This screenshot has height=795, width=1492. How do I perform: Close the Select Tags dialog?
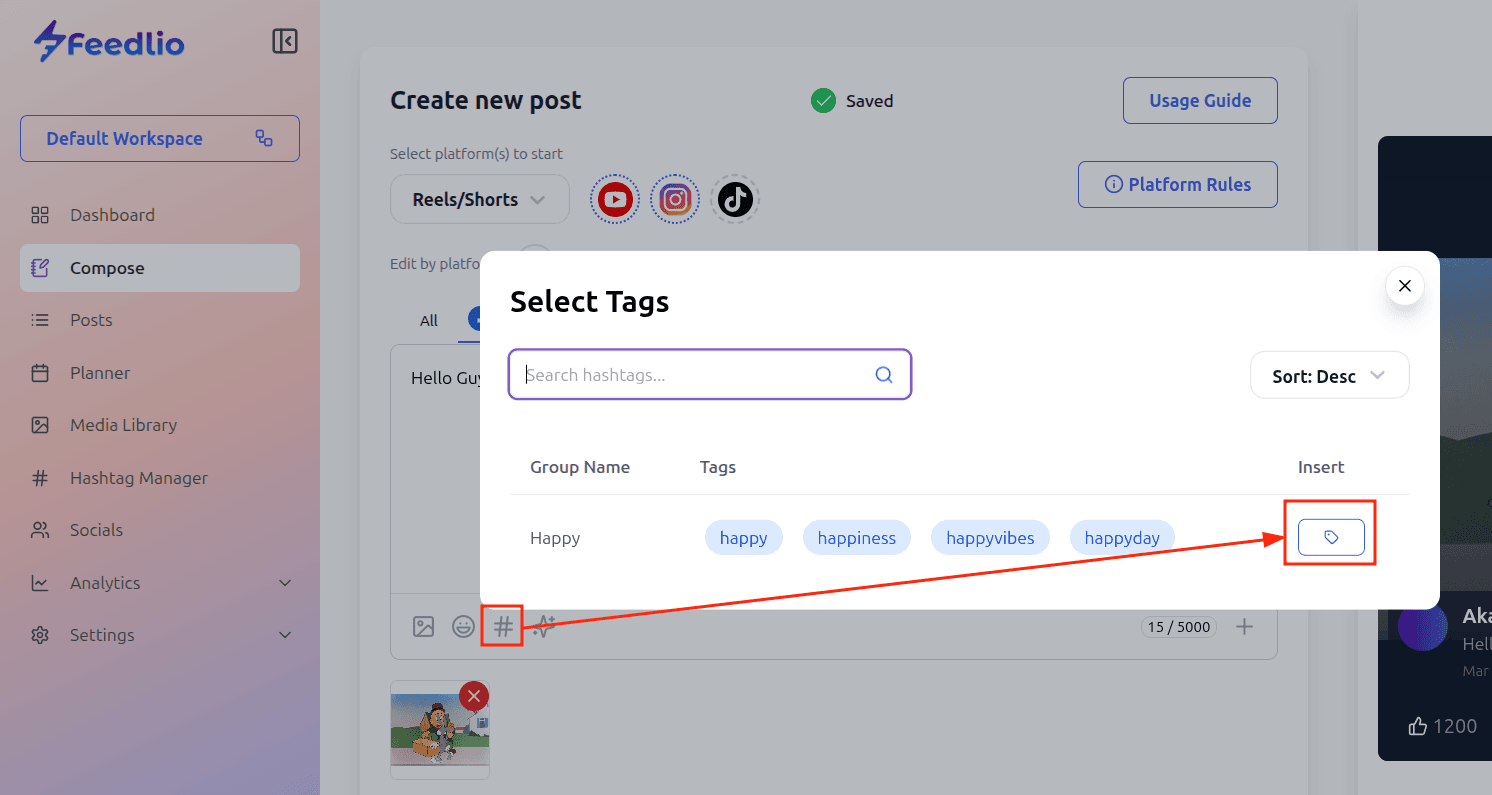point(1404,286)
